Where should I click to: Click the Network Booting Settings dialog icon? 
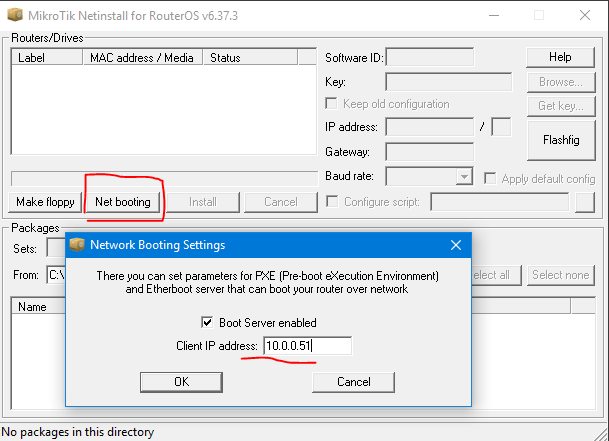(78, 245)
